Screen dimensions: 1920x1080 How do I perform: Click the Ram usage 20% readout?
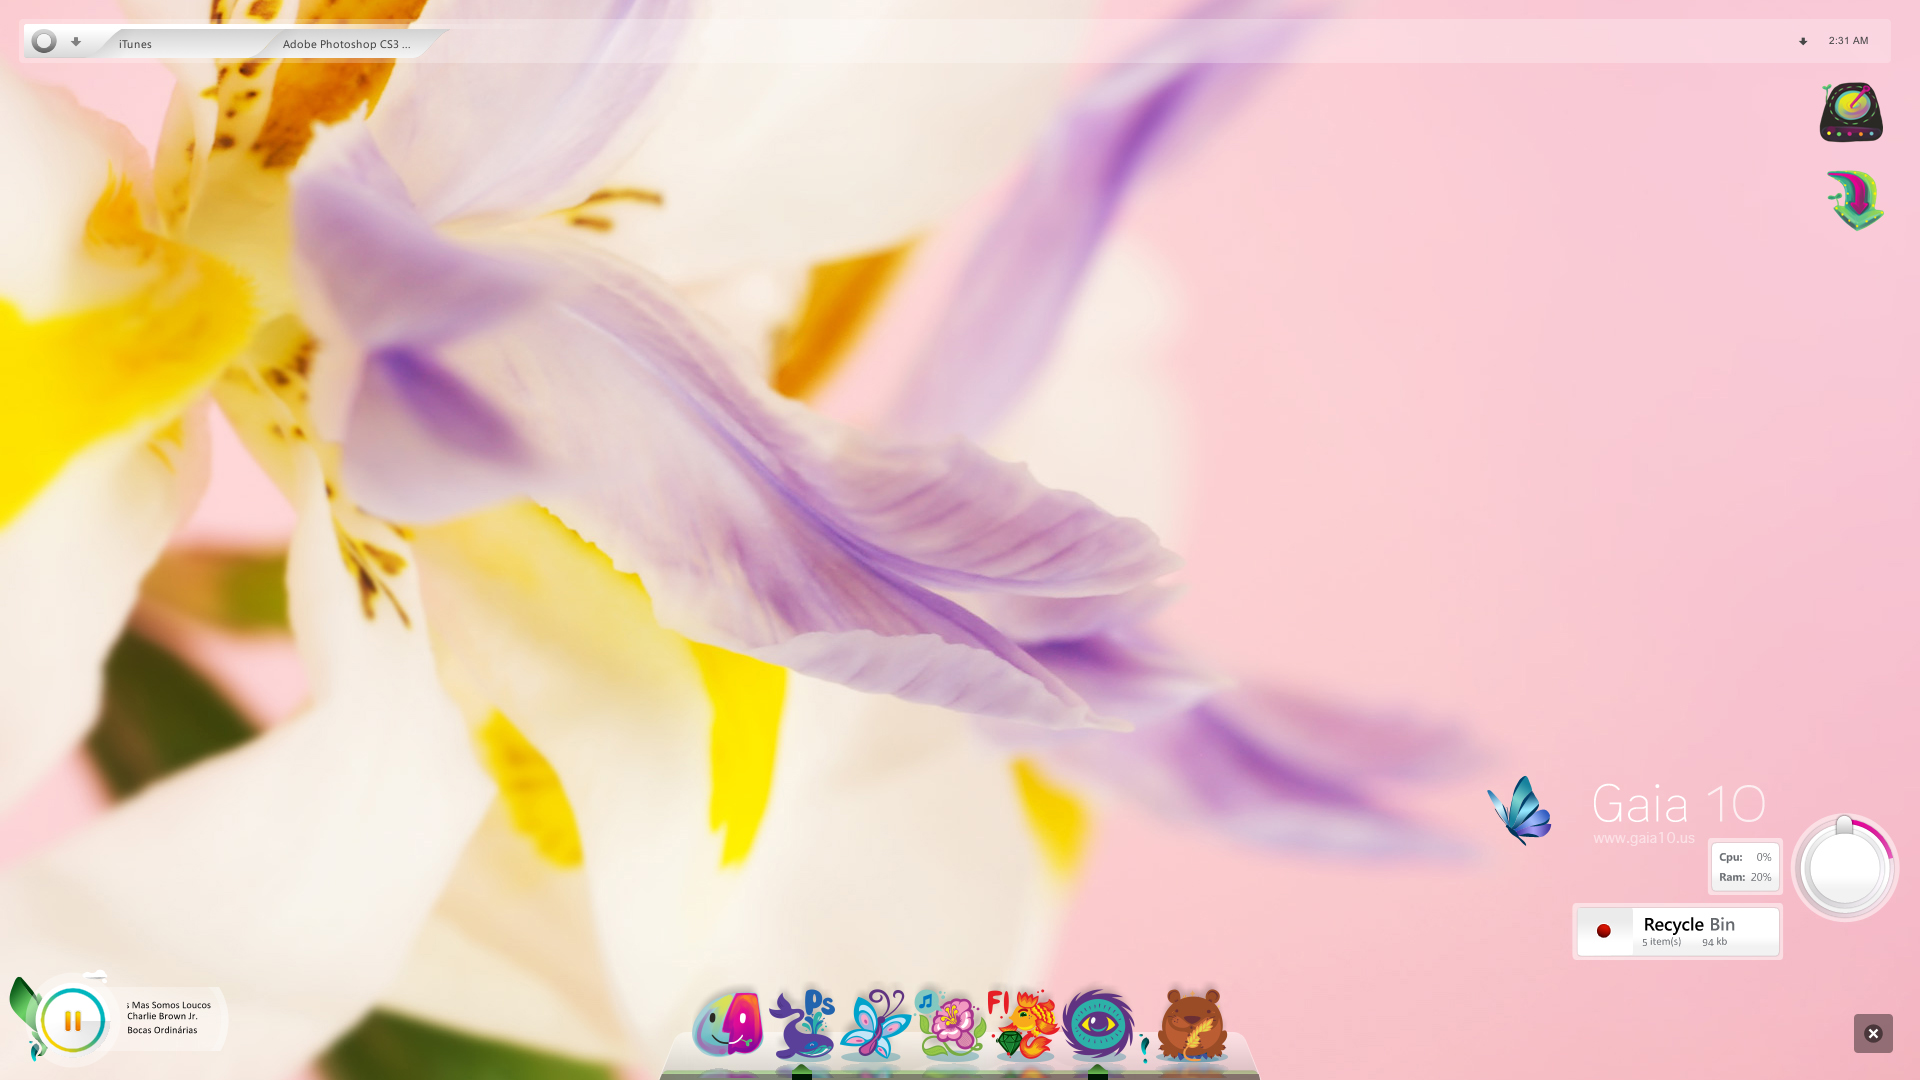1745,877
